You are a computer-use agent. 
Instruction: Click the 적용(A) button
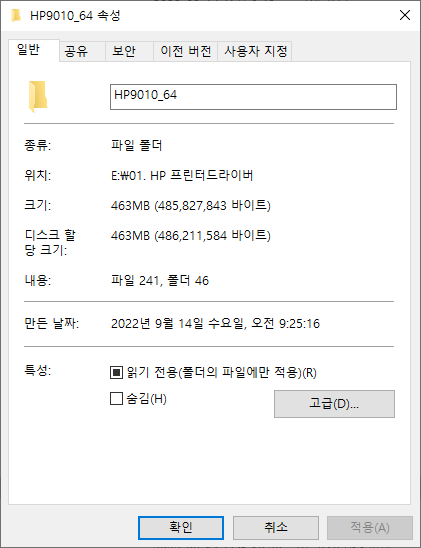370,527
